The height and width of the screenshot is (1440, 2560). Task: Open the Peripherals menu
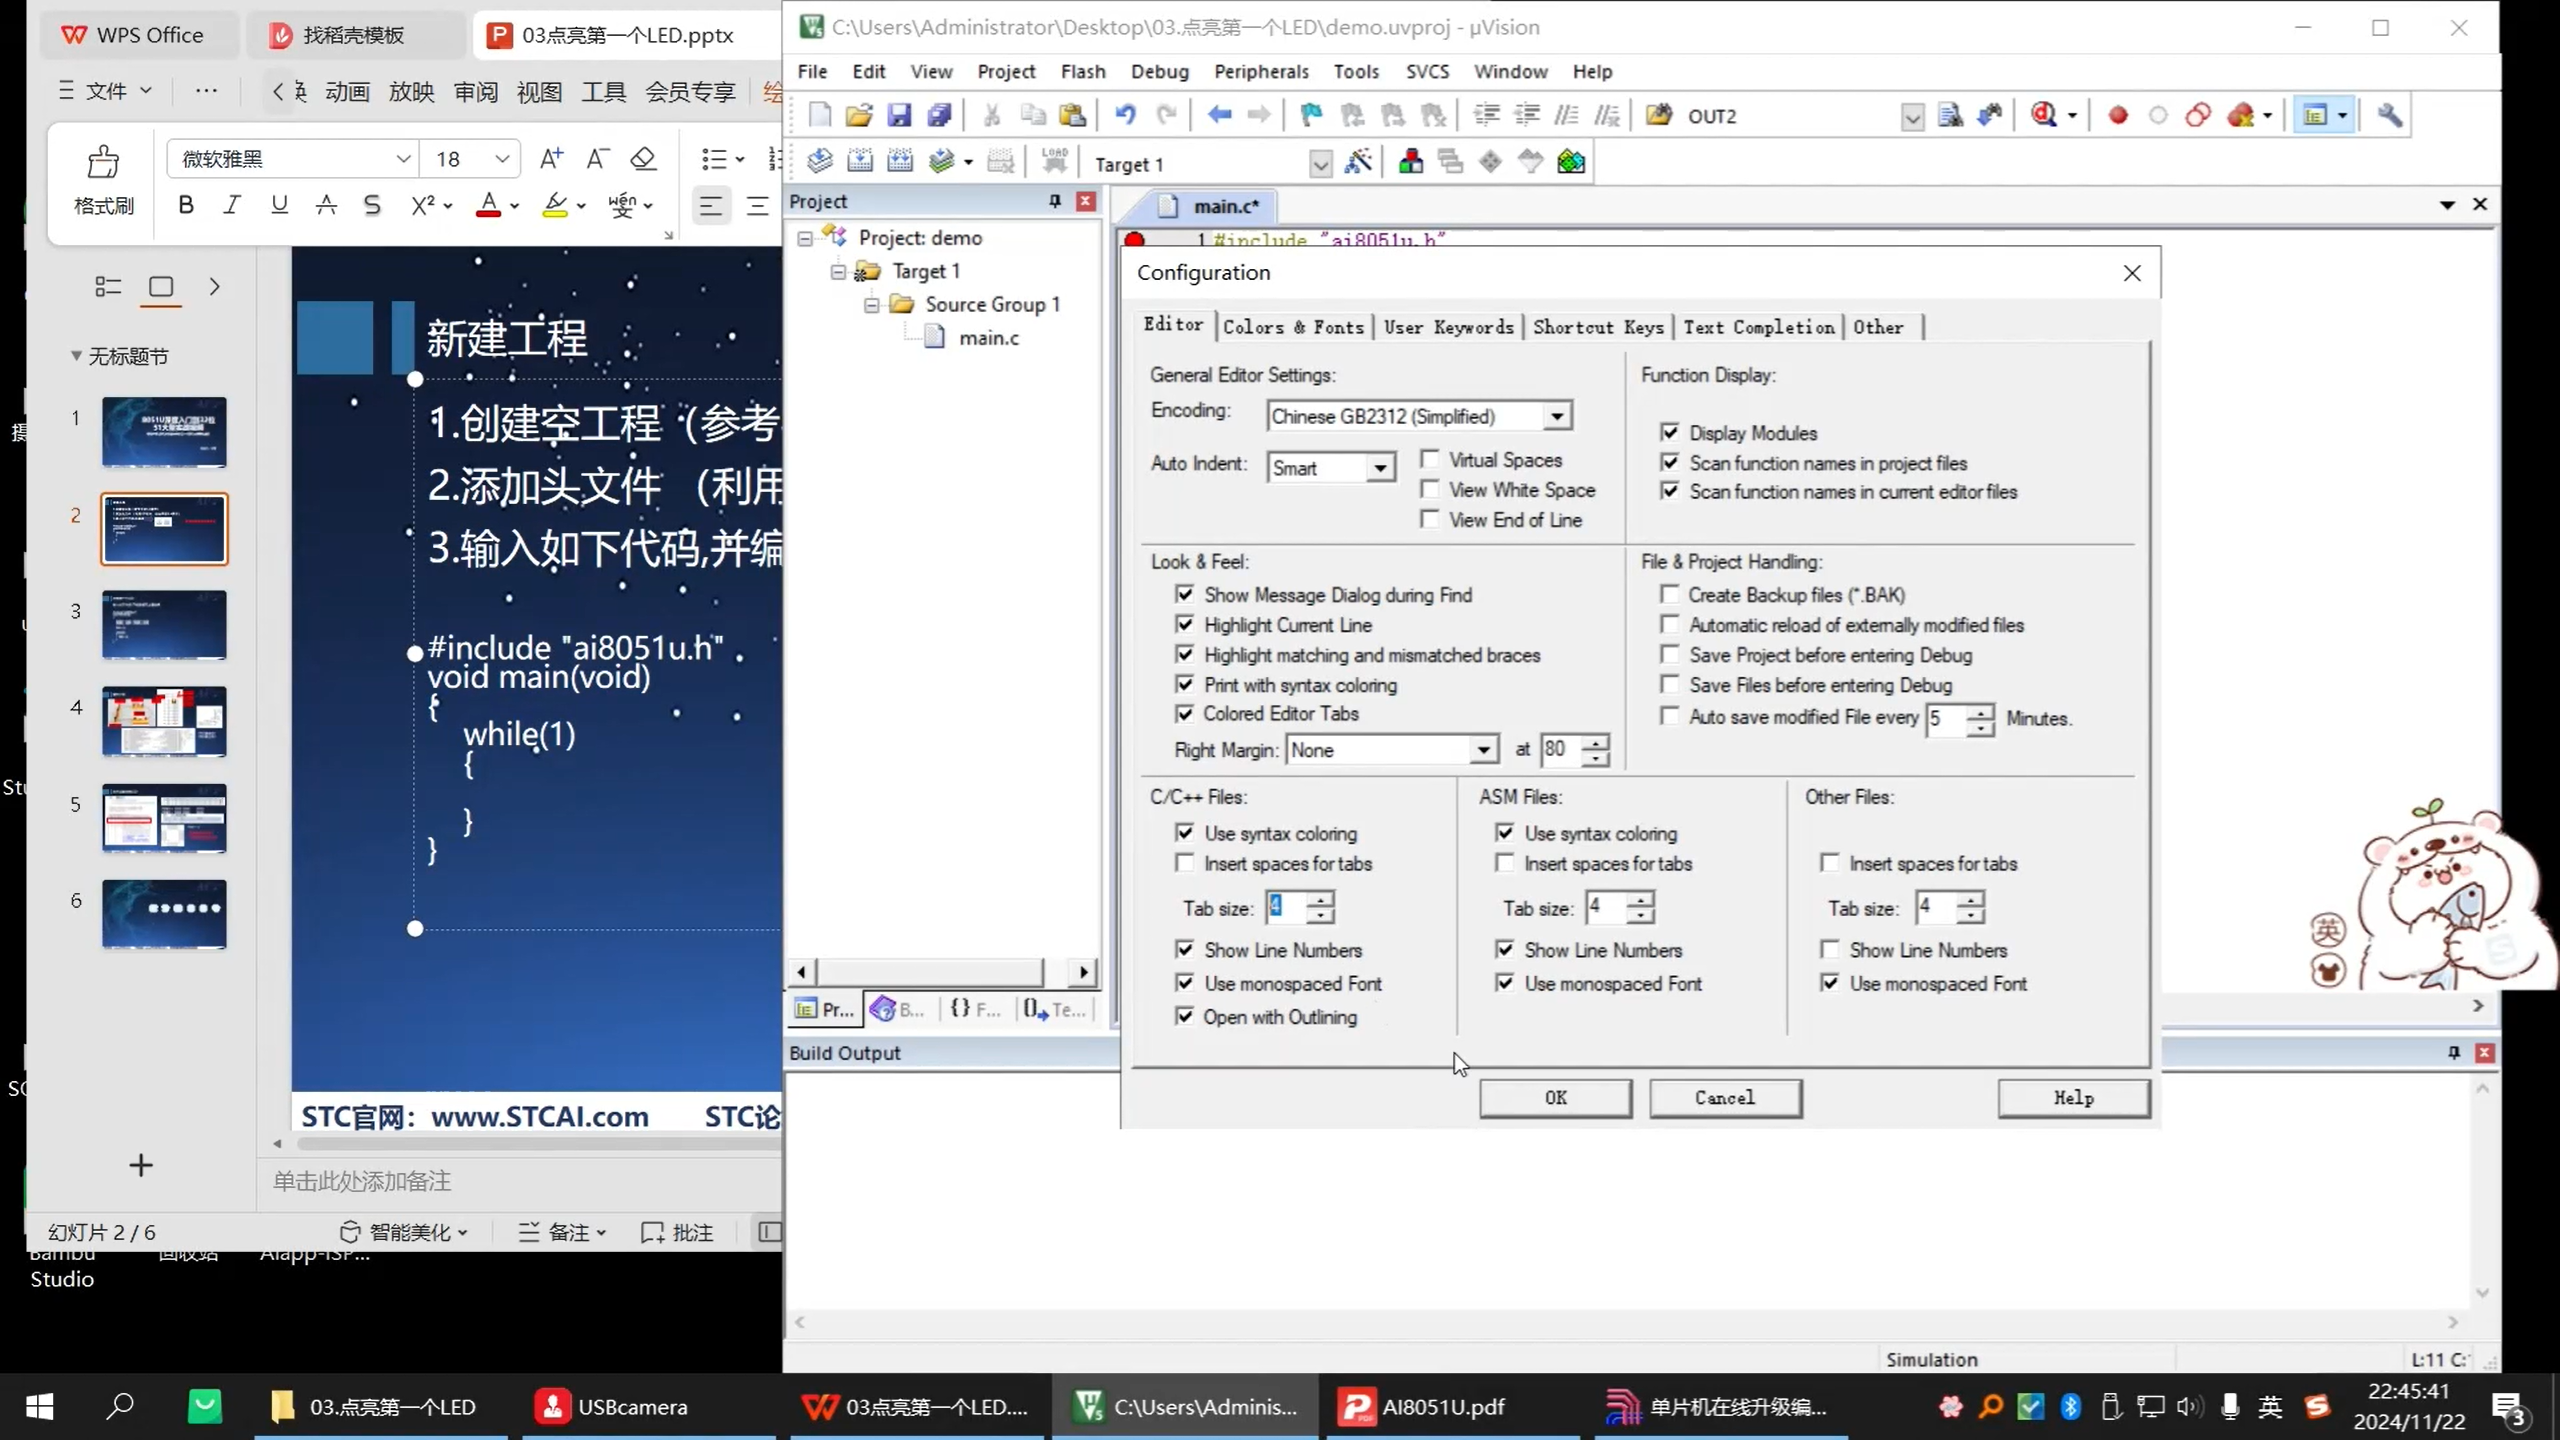pyautogui.click(x=1260, y=71)
